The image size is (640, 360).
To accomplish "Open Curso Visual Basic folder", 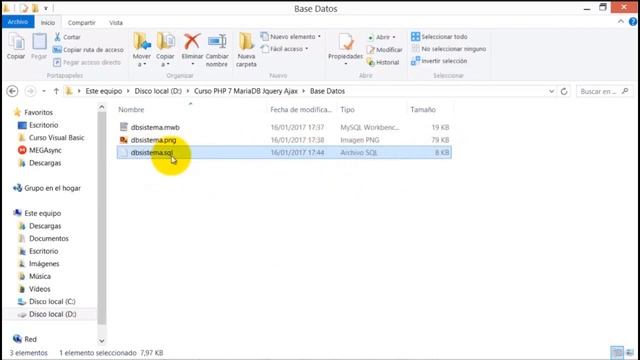I will [56, 138].
